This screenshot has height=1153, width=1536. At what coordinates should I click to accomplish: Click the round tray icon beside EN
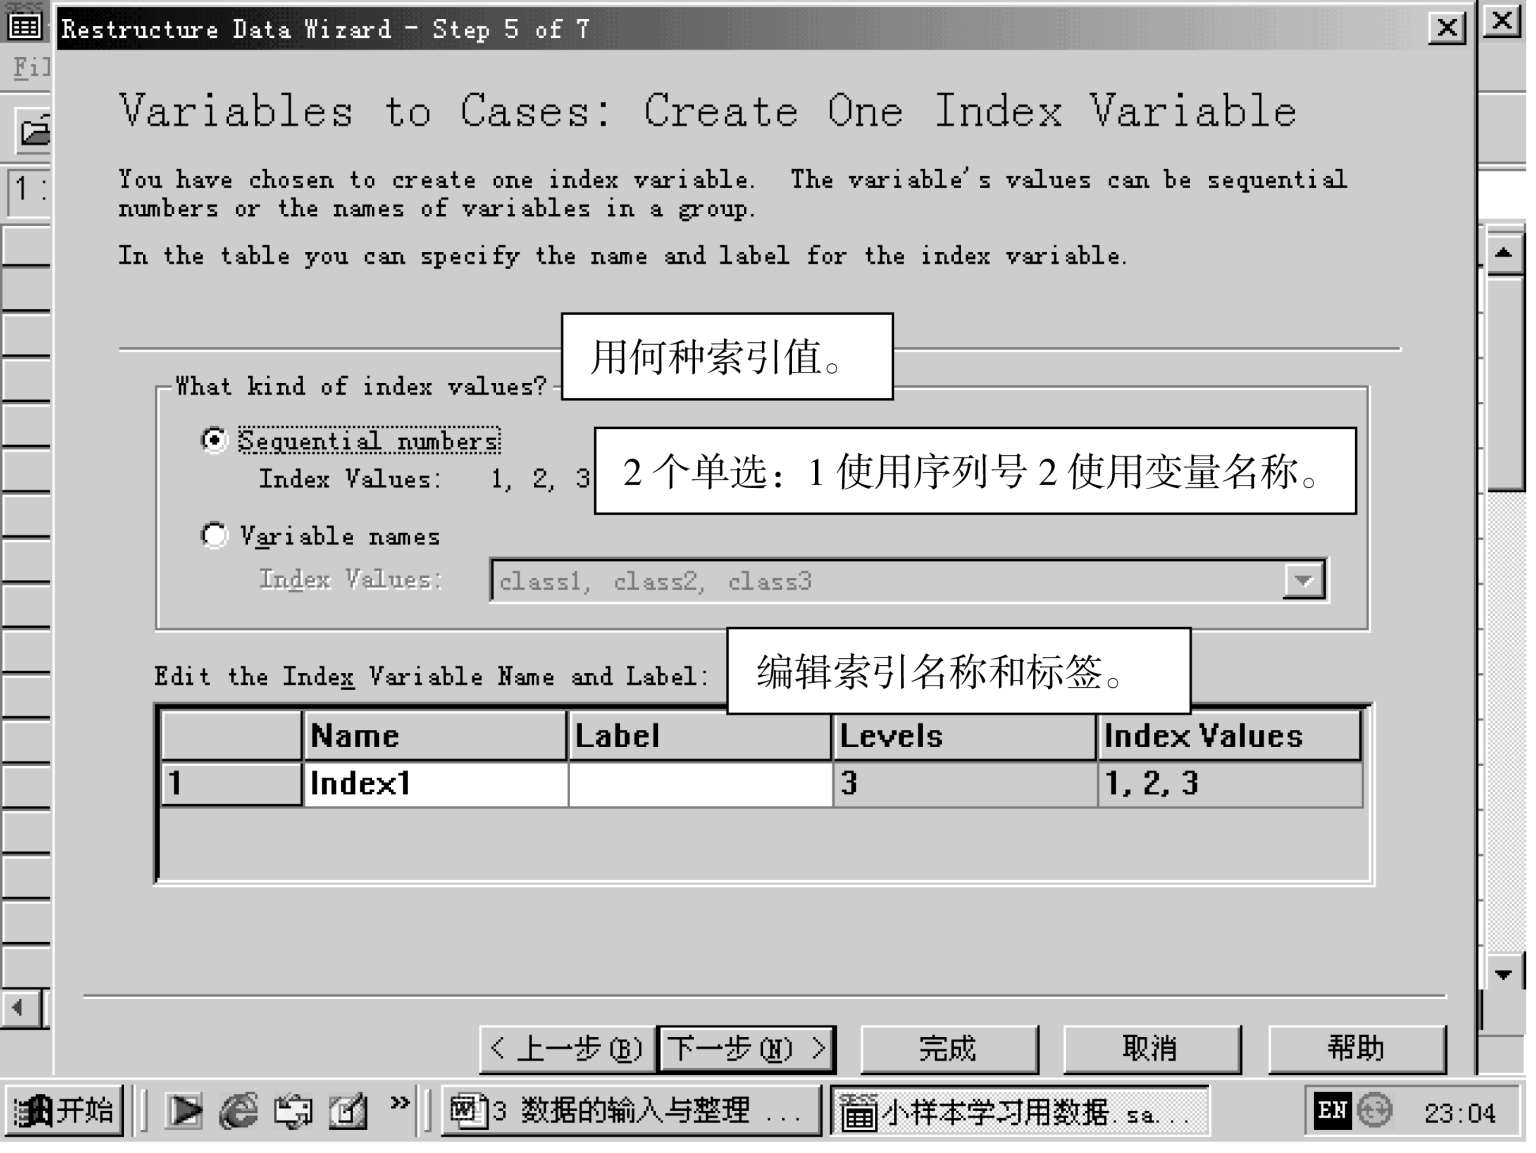pos(1376,1110)
